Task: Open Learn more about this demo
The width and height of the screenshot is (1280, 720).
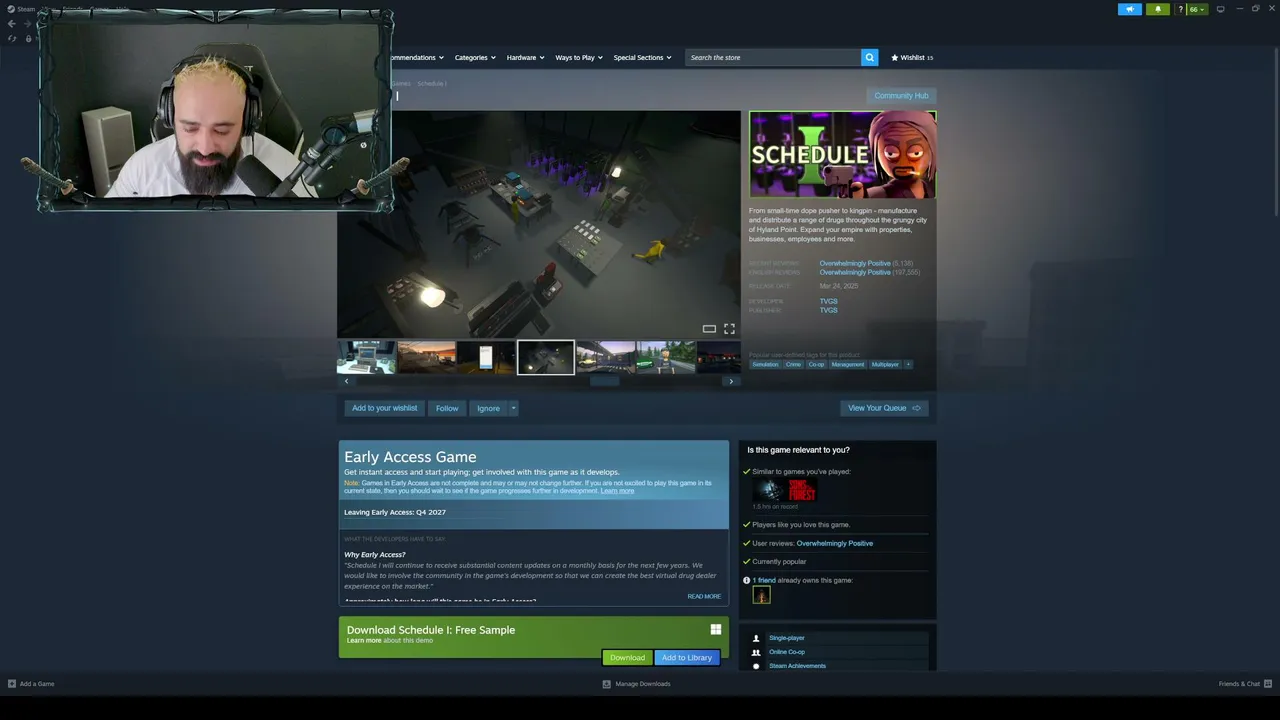Action: coord(364,640)
